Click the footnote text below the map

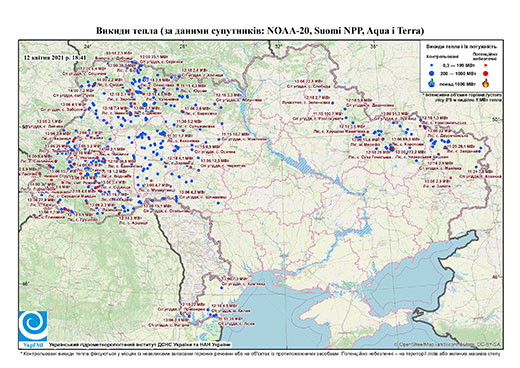click(260, 353)
